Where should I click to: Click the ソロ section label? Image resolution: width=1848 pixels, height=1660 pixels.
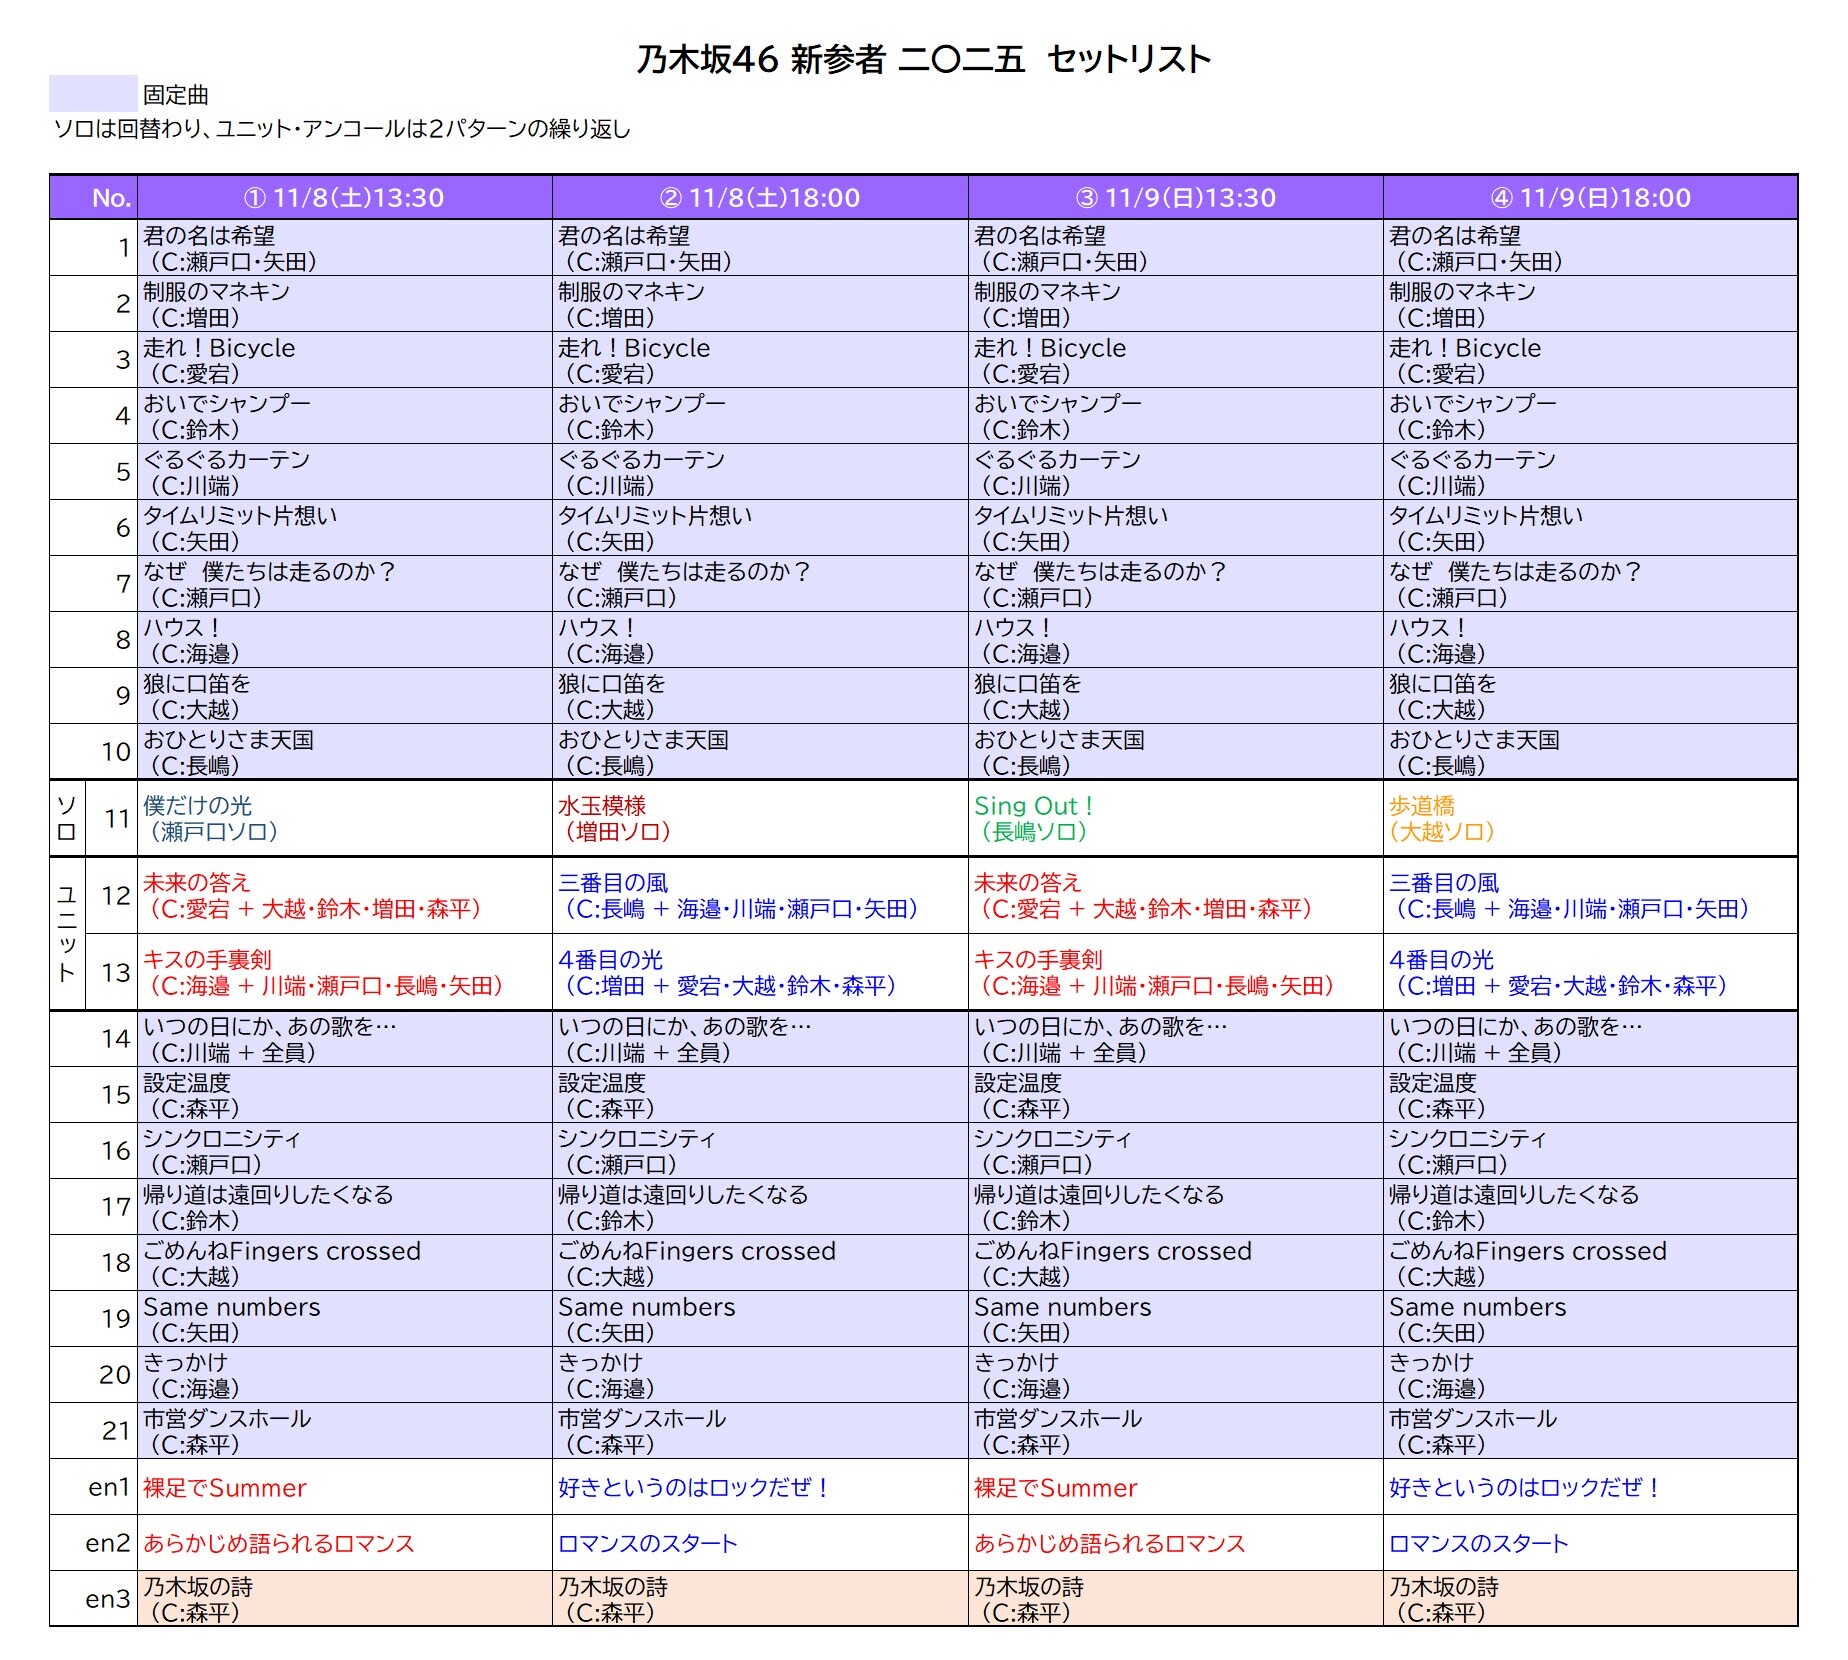tap(67, 818)
